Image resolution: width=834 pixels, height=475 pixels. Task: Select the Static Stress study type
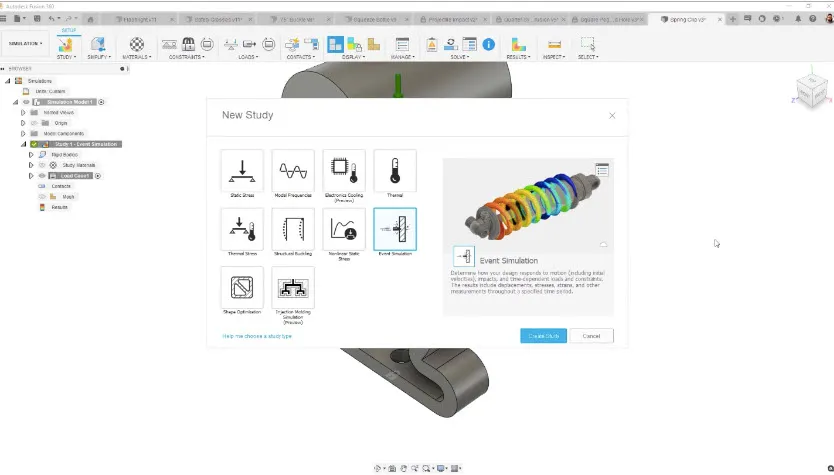[x=242, y=171]
